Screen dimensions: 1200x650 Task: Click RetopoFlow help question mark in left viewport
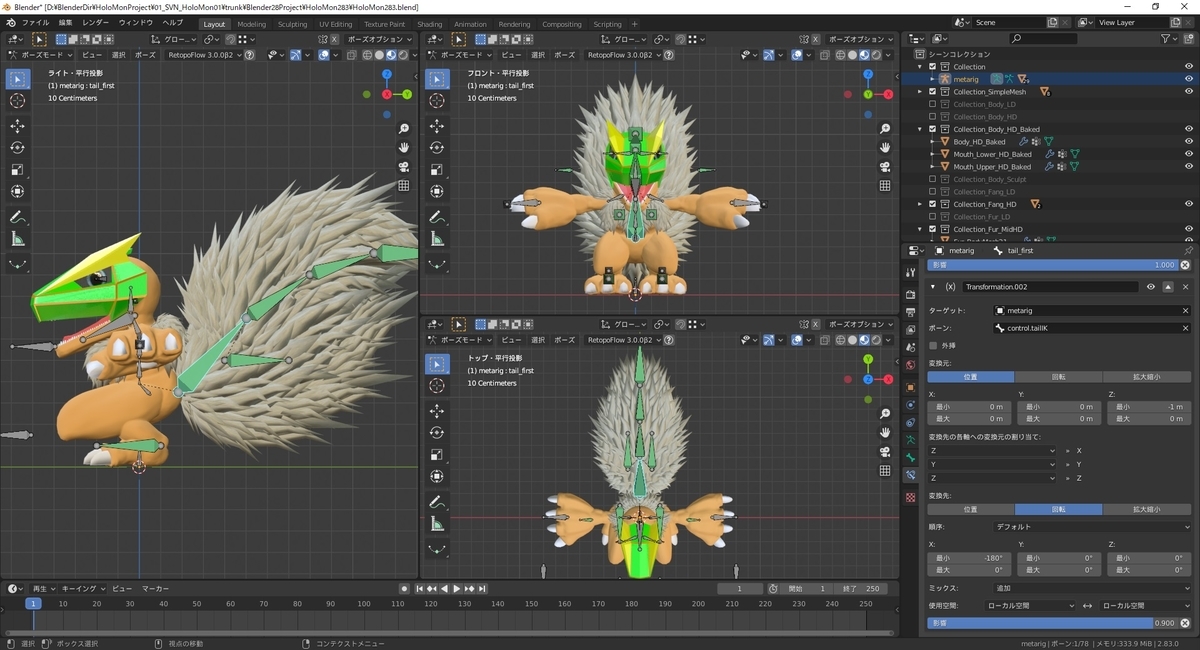[249, 56]
